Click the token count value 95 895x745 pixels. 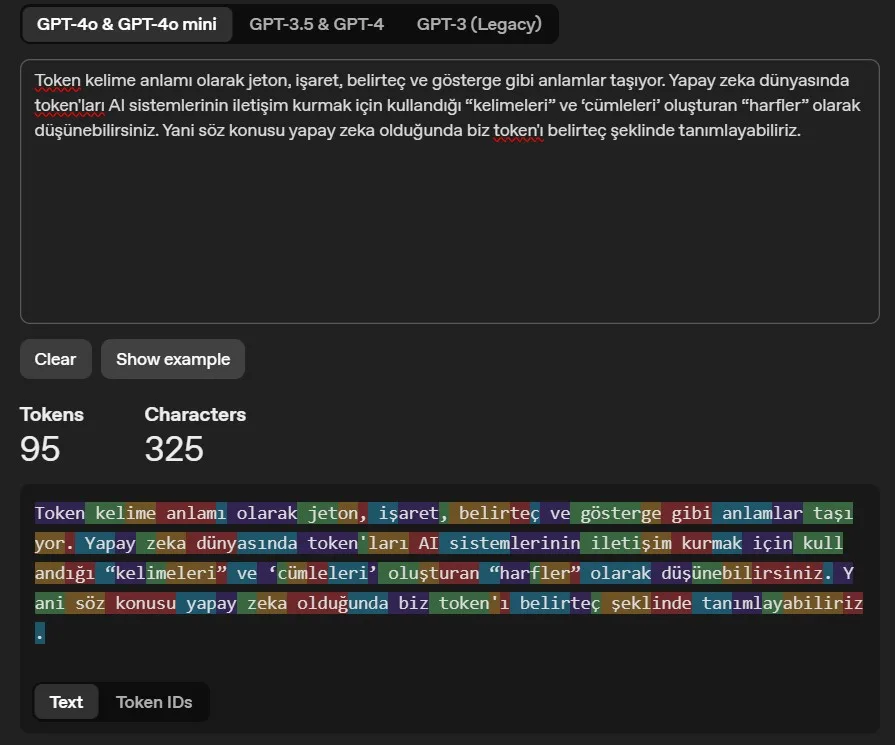(x=40, y=449)
